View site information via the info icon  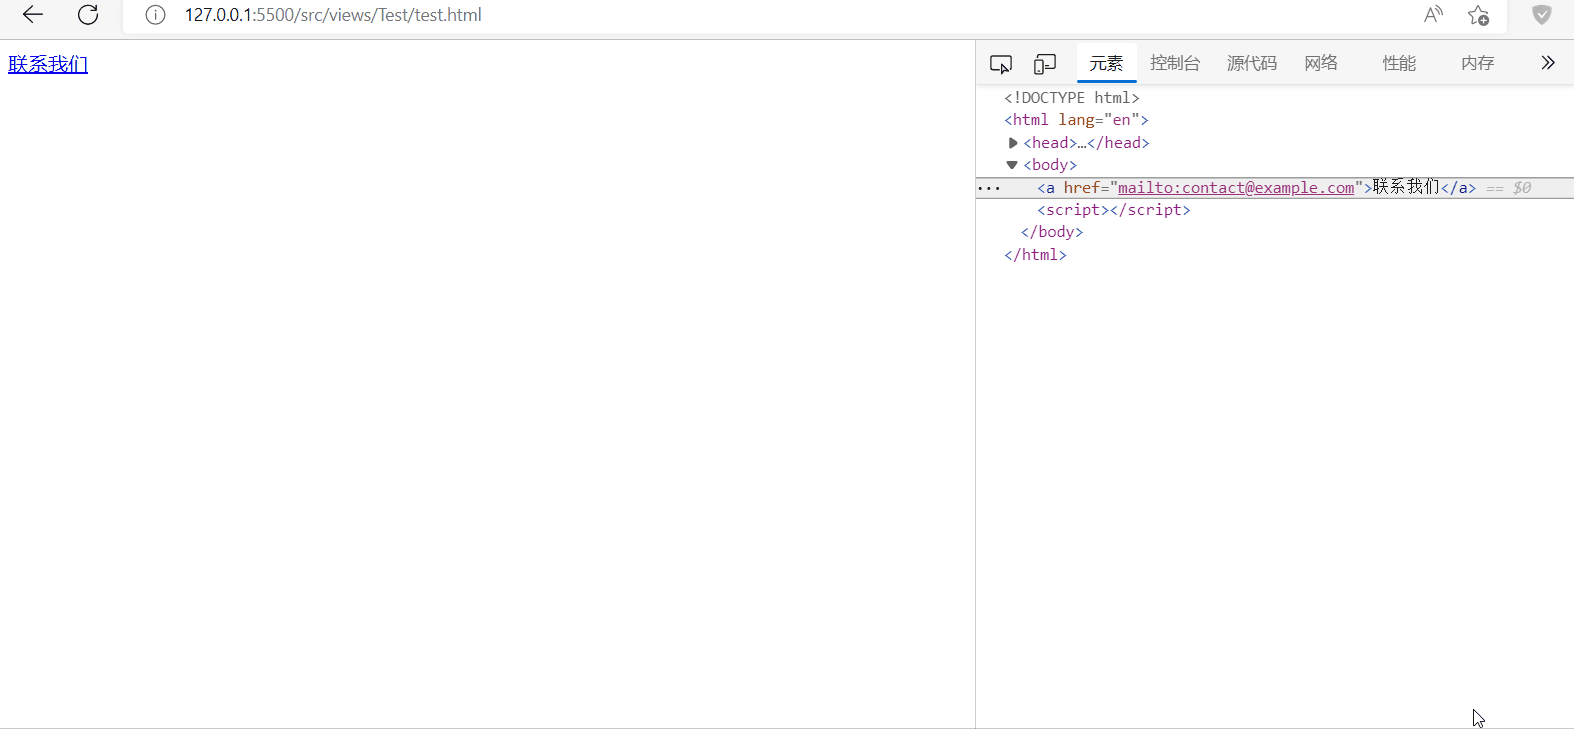pos(155,15)
